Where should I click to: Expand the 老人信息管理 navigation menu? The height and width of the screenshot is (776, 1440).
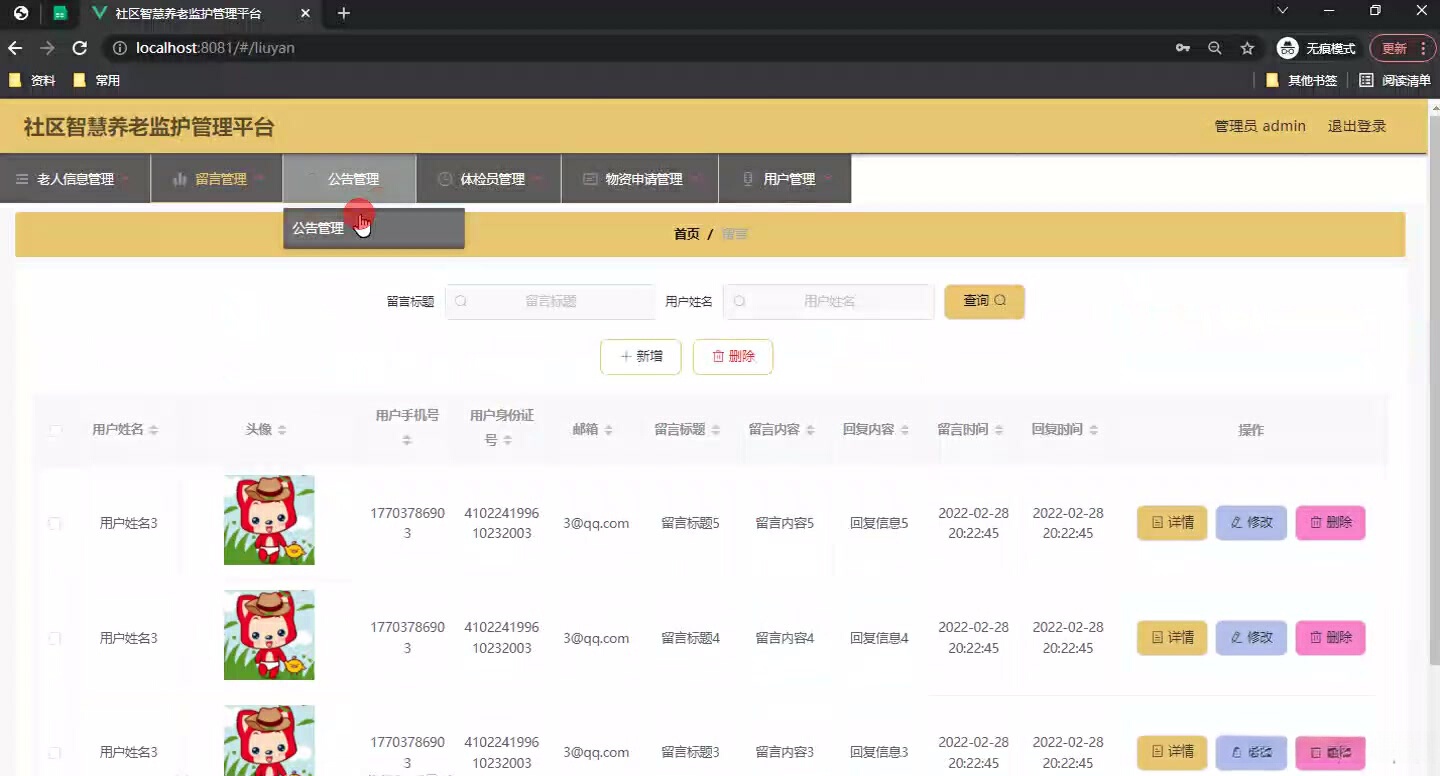75,179
